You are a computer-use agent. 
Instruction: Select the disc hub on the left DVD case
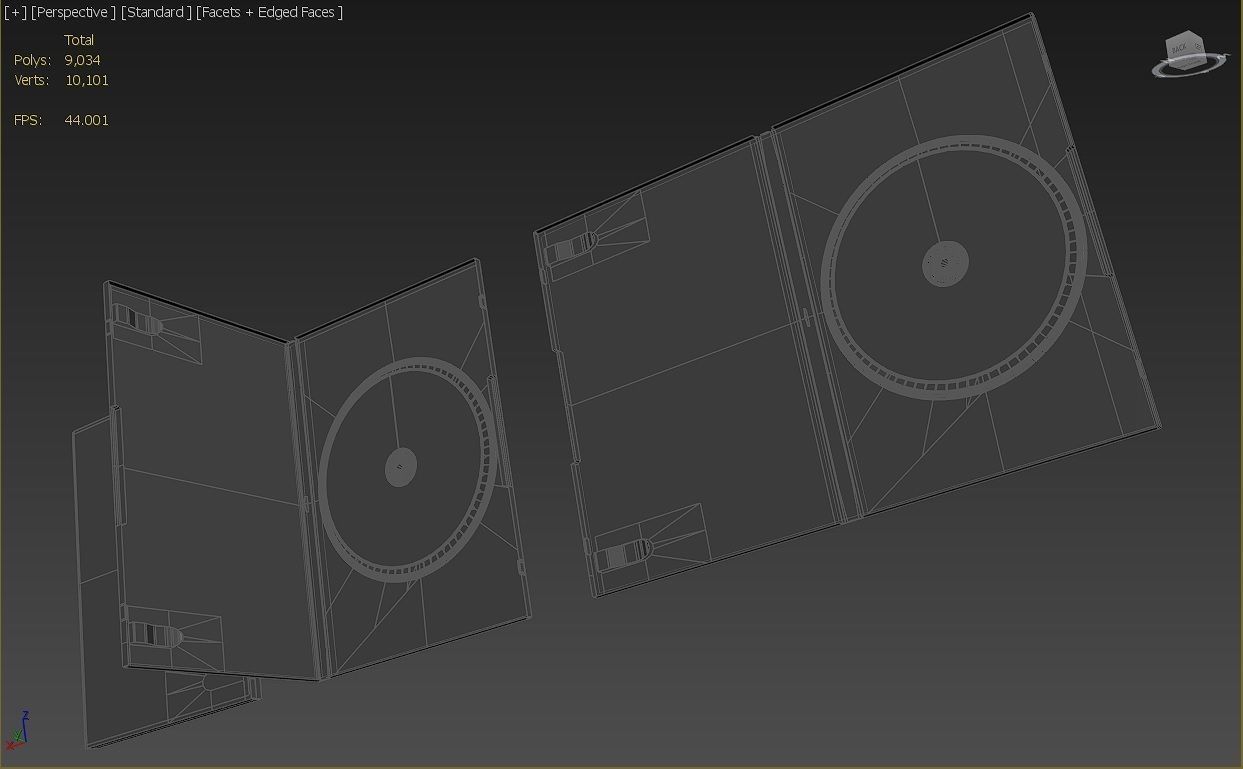tap(401, 467)
